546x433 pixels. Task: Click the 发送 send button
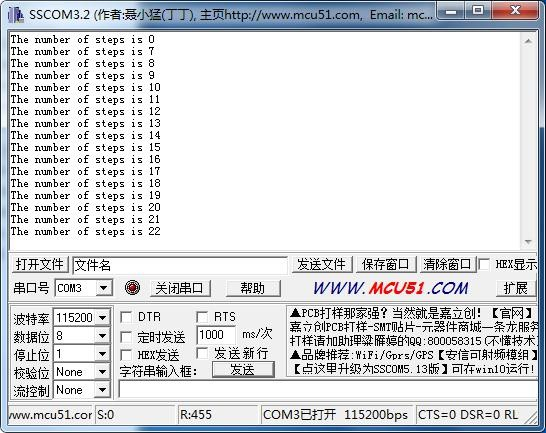tap(243, 370)
